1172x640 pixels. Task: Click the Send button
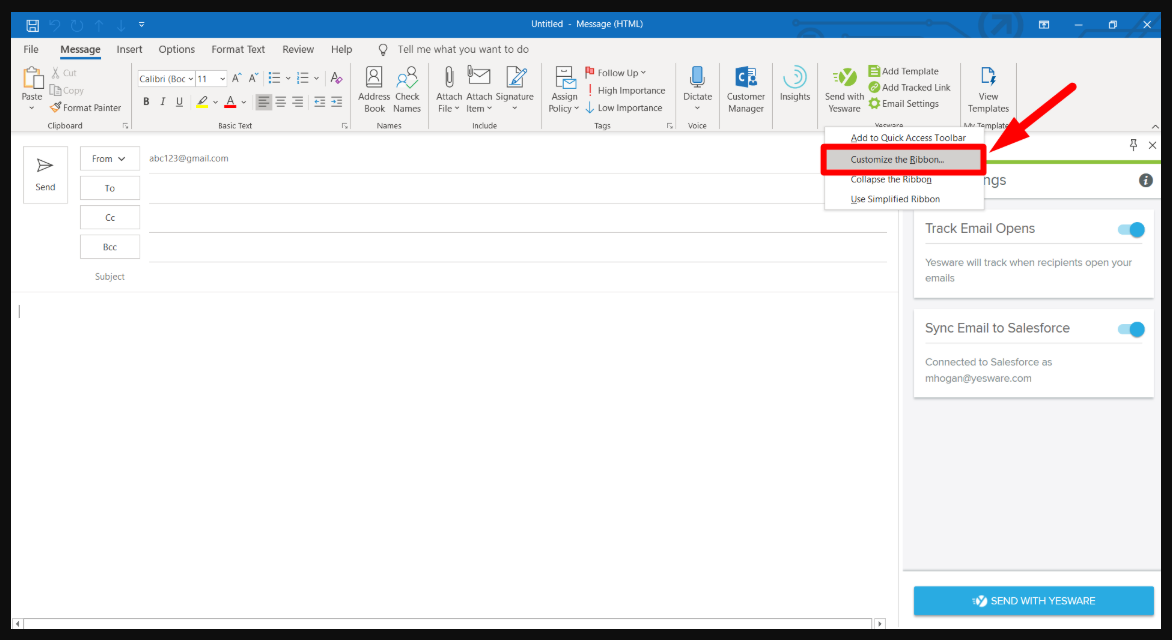[x=46, y=175]
